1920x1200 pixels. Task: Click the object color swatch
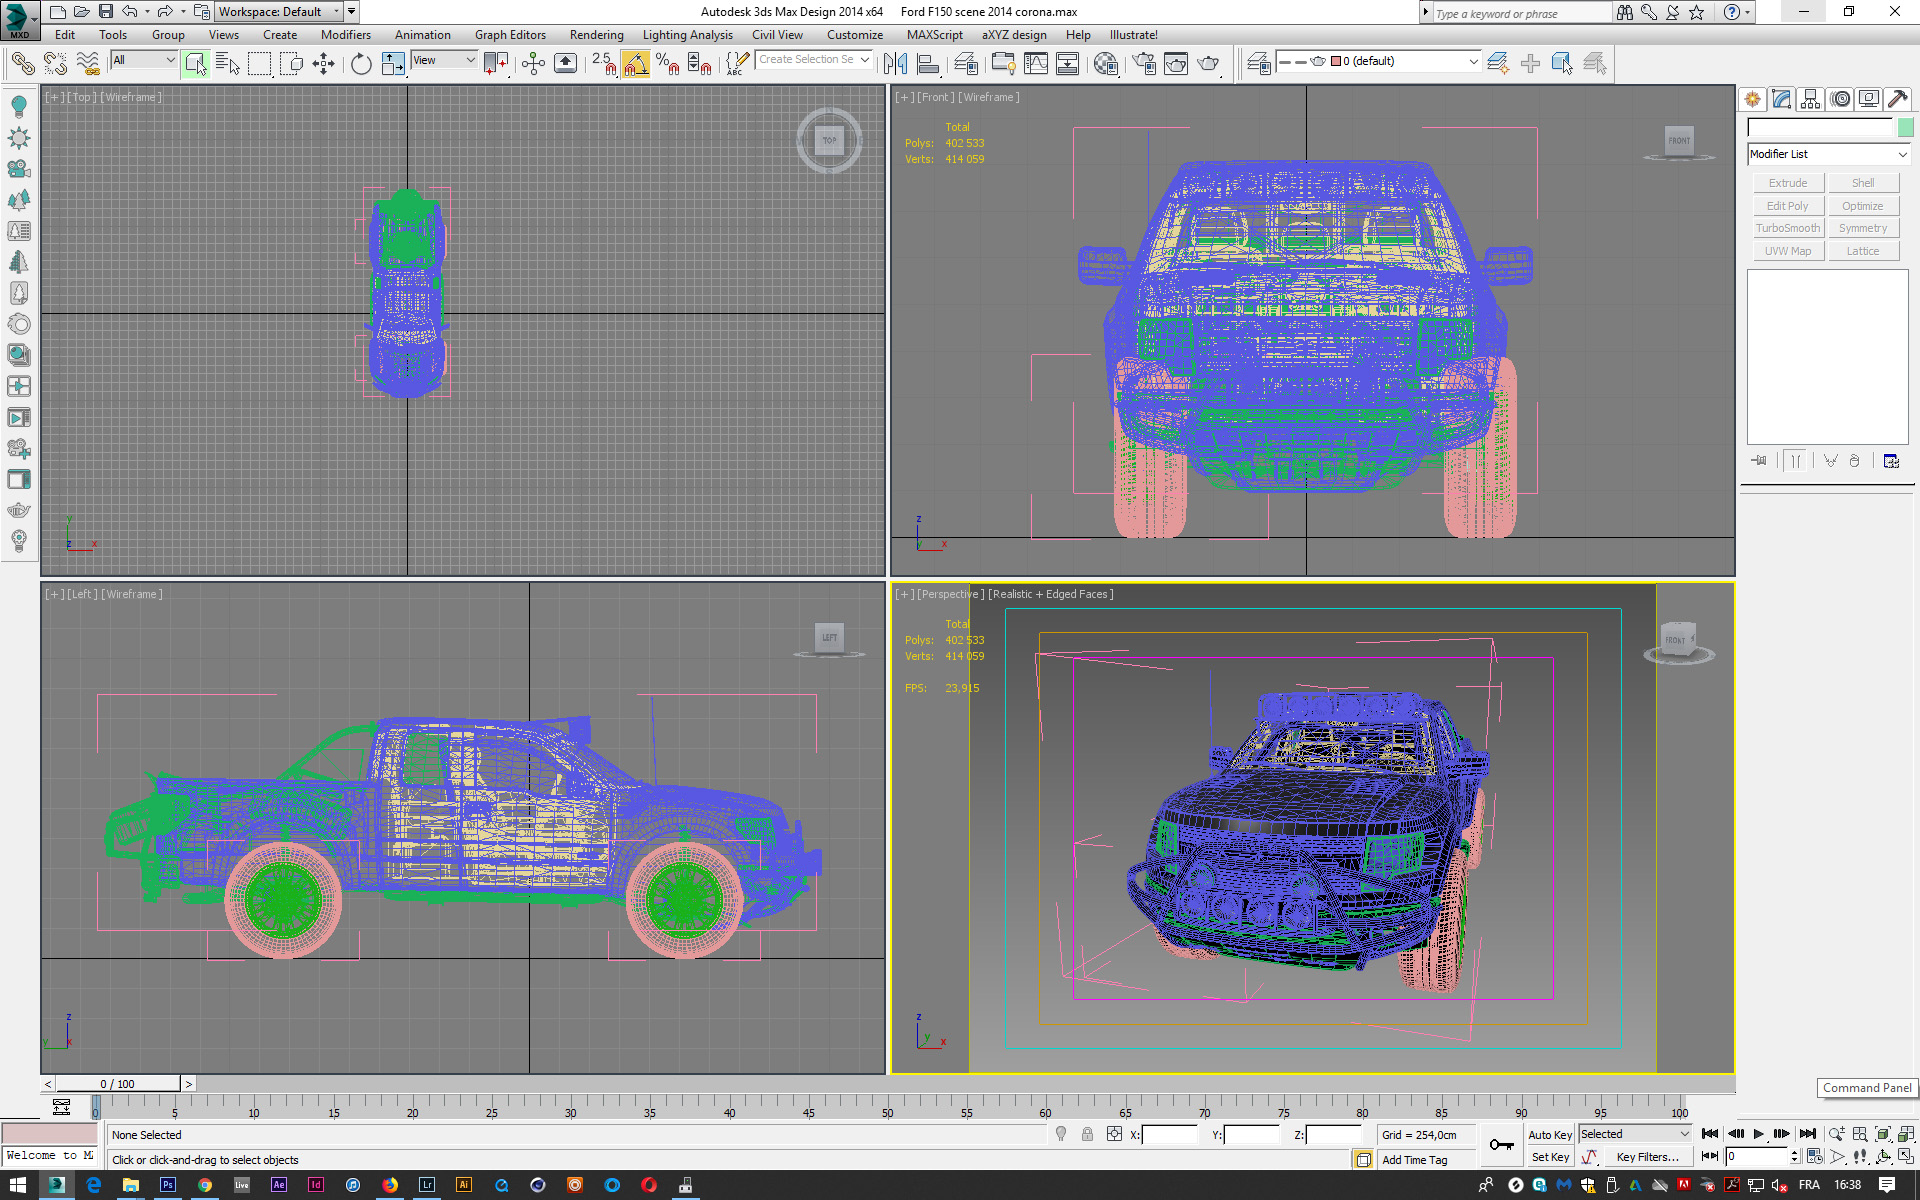coord(1905,127)
